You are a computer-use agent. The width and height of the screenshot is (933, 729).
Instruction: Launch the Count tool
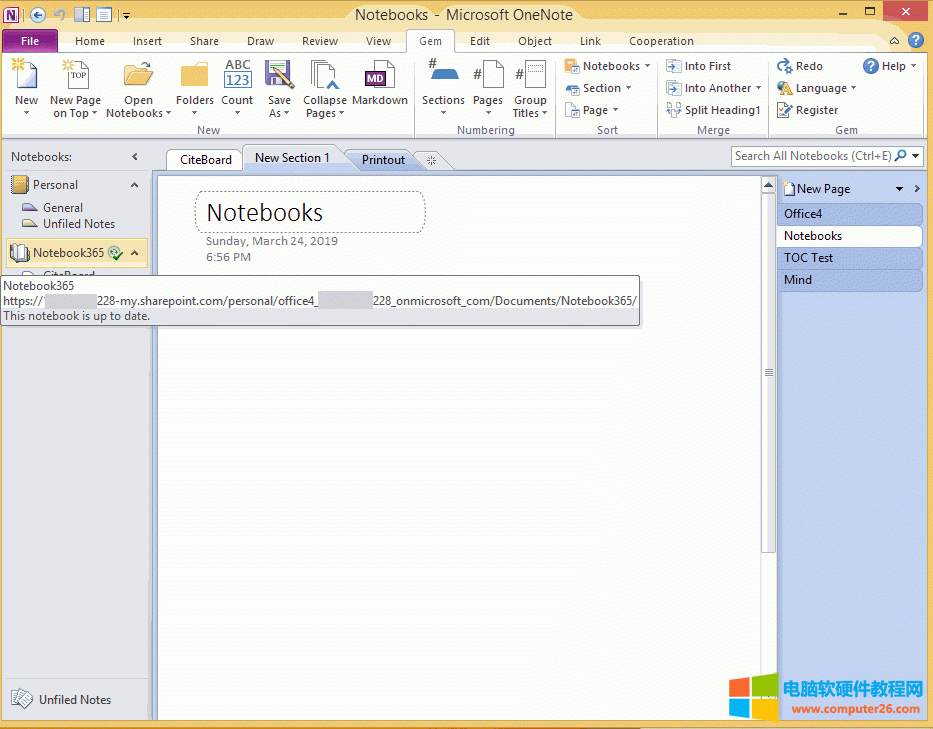237,88
